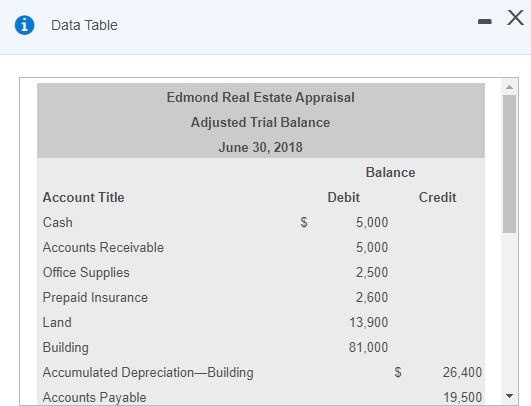Screen dimensions: 531x406
Task: Select Building debit value 81,000
Action: (368, 347)
